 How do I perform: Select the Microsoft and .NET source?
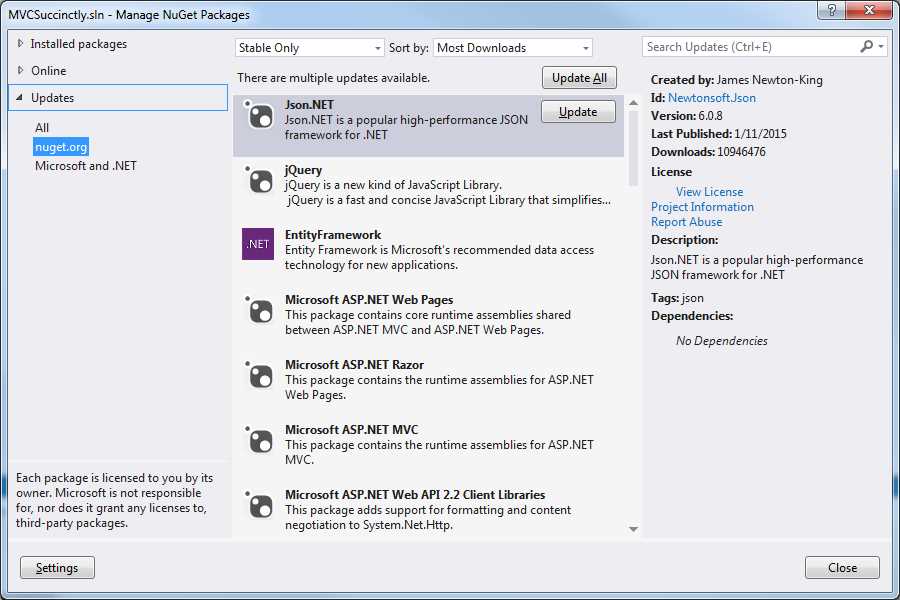[x=86, y=166]
